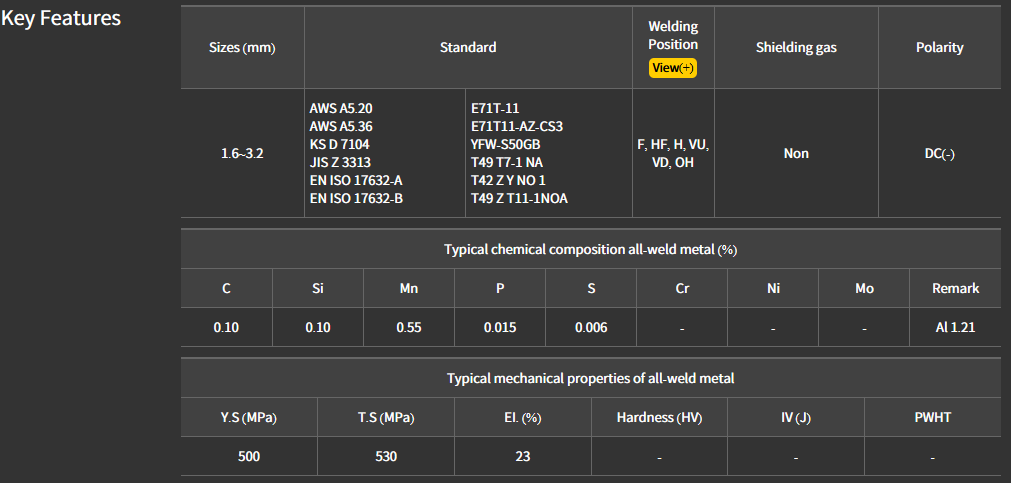
Task: Select the AWS A5.20 standard entry
Action: click(341, 108)
